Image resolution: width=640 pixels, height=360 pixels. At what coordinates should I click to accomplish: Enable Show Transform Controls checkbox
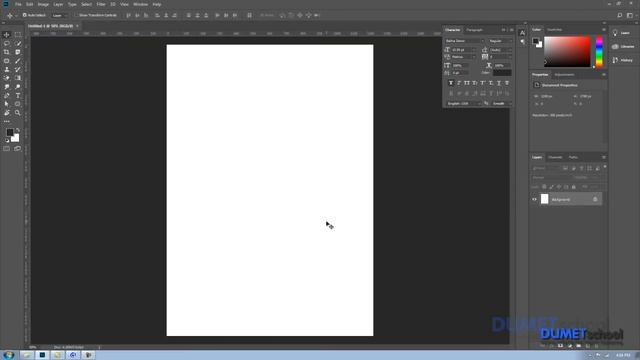pyautogui.click(x=76, y=15)
